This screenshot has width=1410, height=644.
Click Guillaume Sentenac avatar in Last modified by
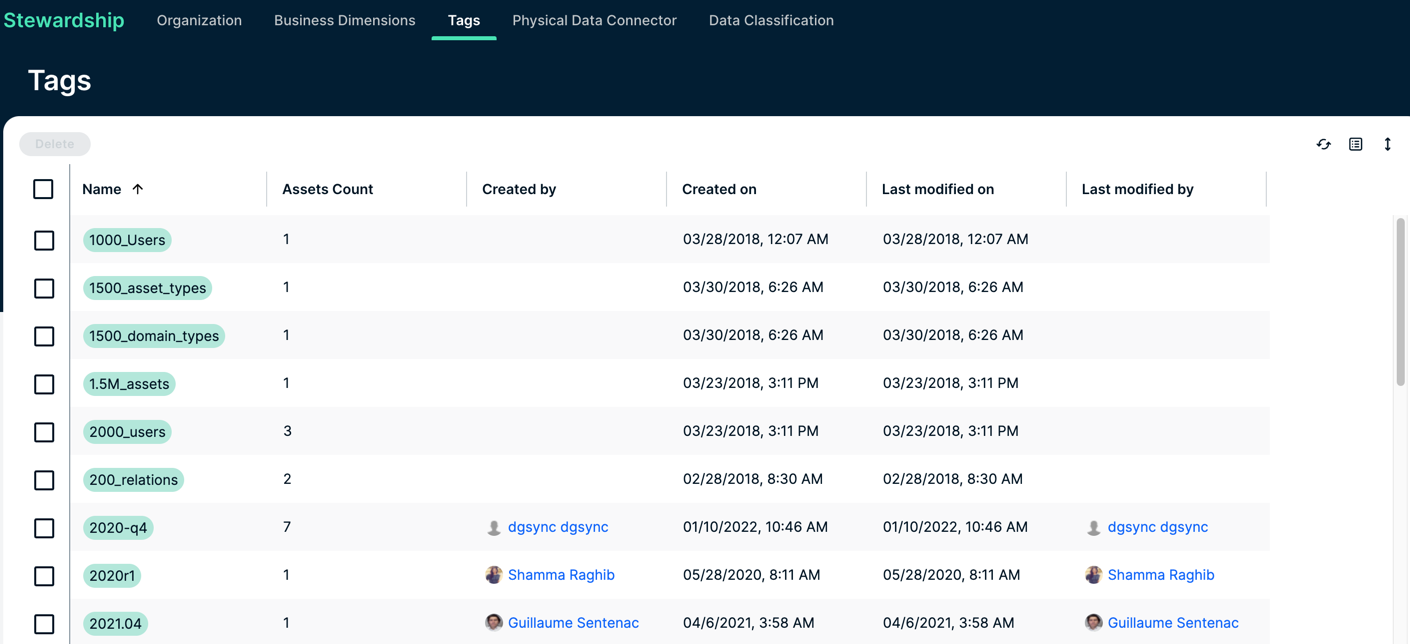click(1093, 622)
